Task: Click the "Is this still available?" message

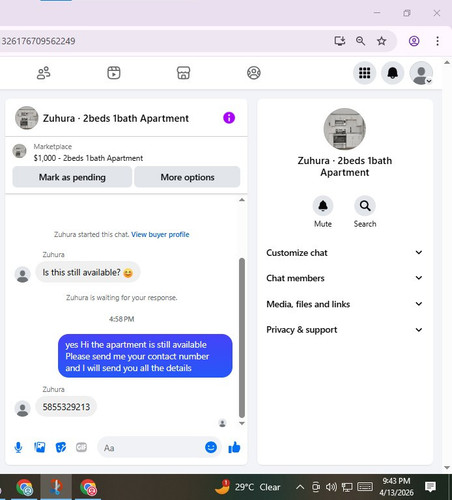Action: (x=88, y=272)
